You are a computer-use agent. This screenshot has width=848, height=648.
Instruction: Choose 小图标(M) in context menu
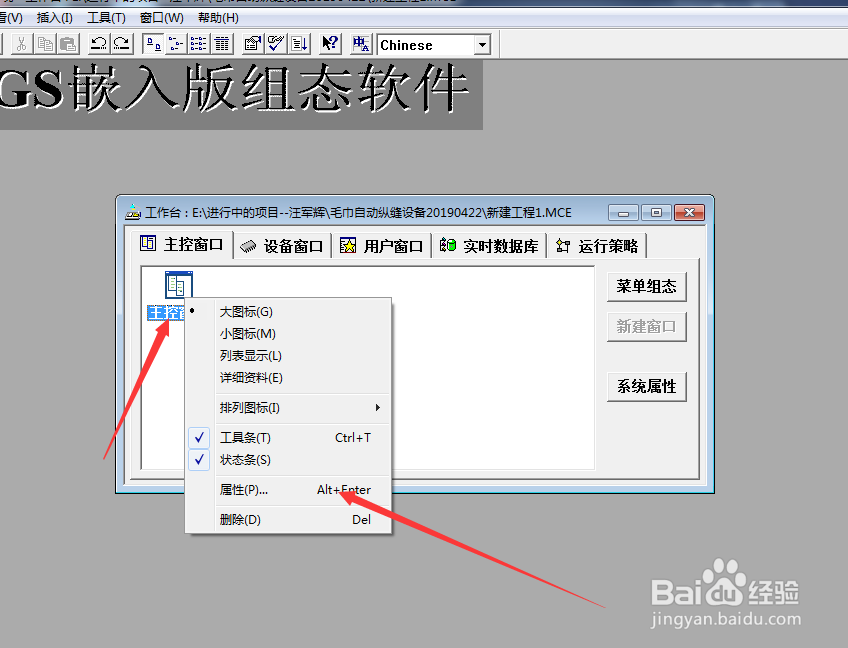click(x=288, y=334)
